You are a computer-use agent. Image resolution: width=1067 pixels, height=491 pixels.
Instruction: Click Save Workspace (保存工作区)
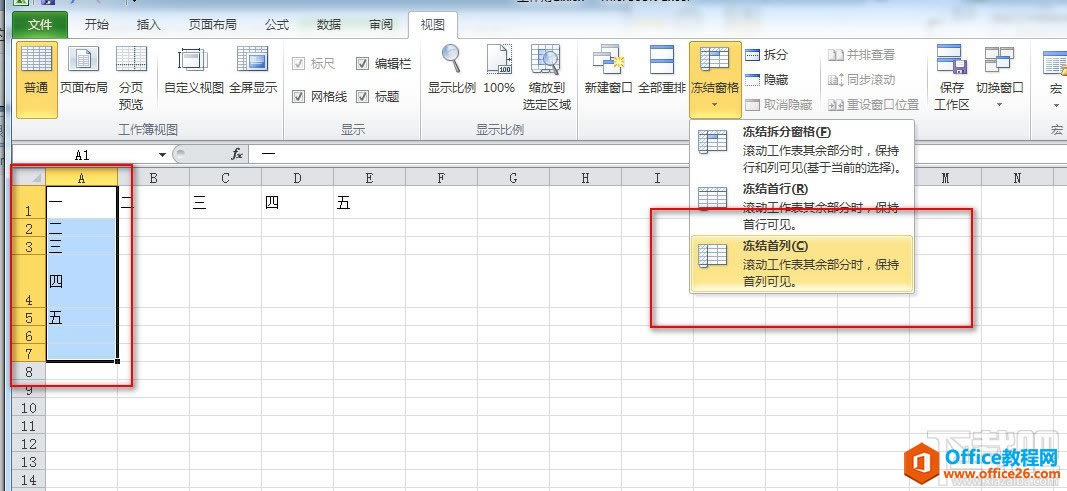click(951, 79)
